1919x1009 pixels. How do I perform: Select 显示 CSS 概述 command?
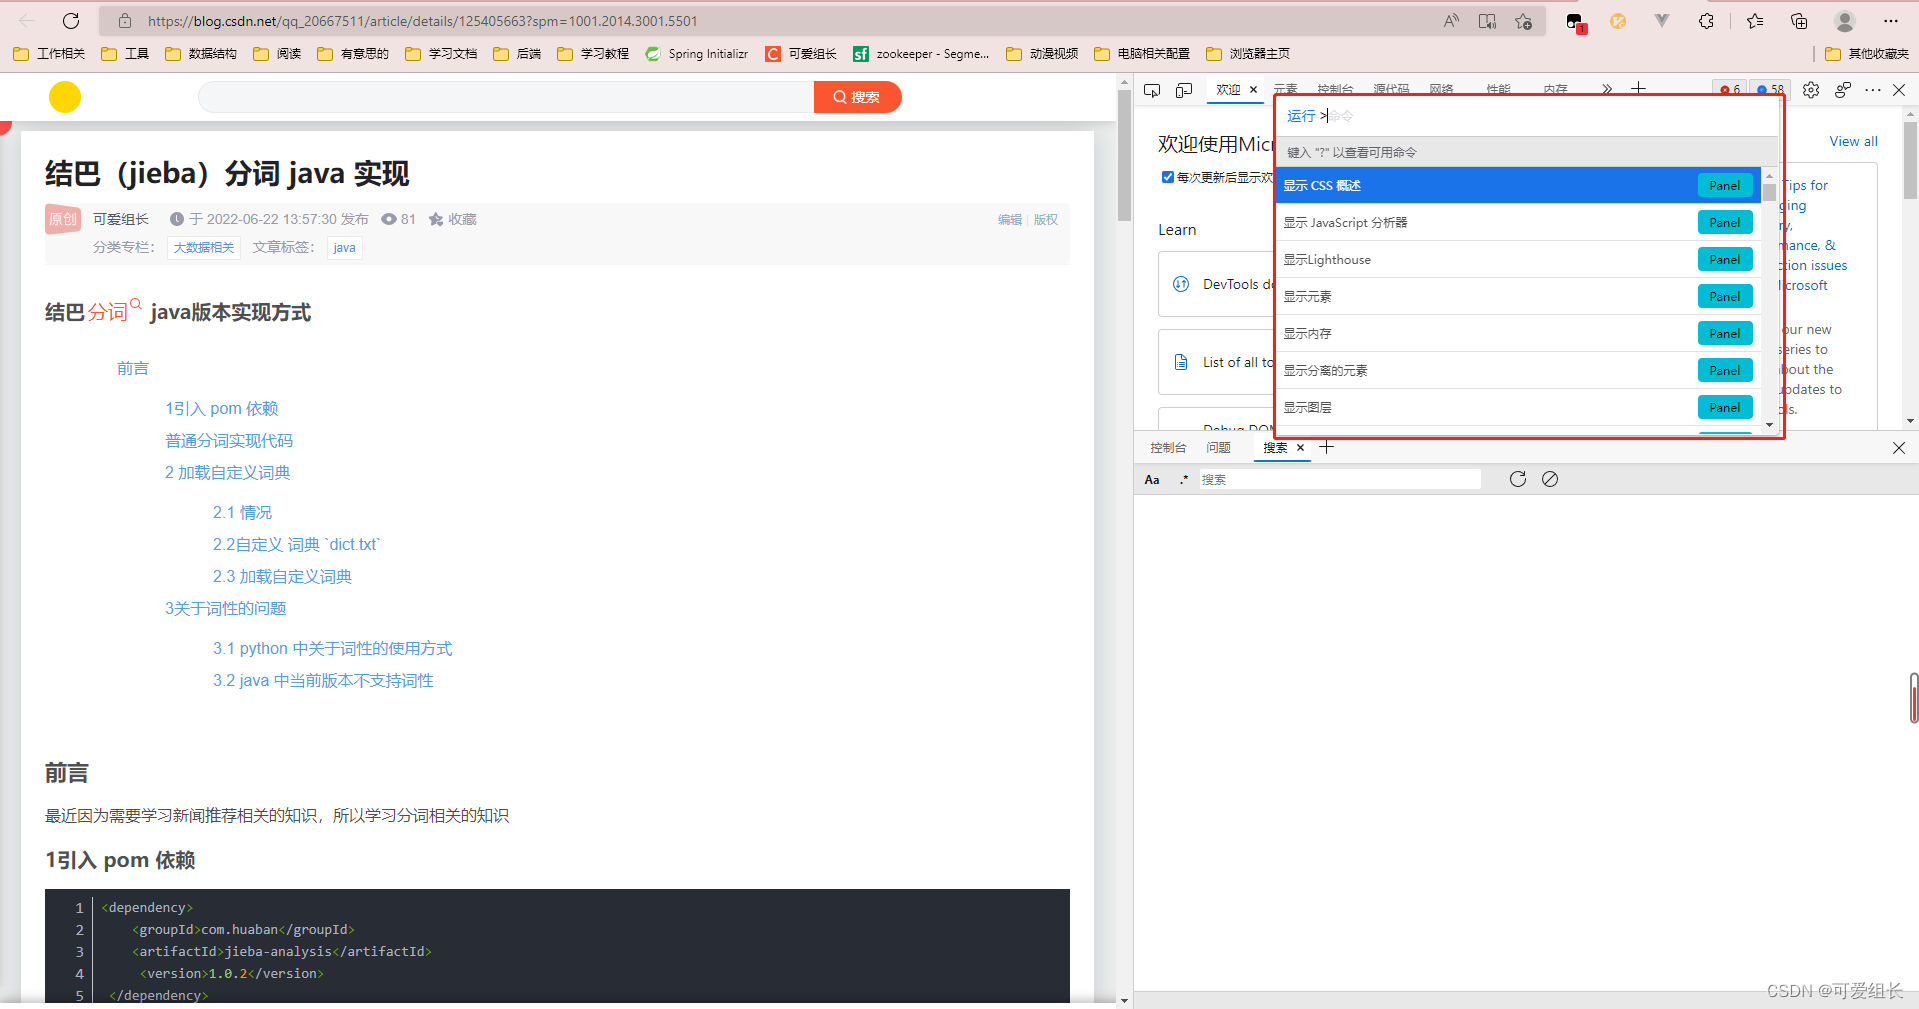pyautogui.click(x=1518, y=185)
